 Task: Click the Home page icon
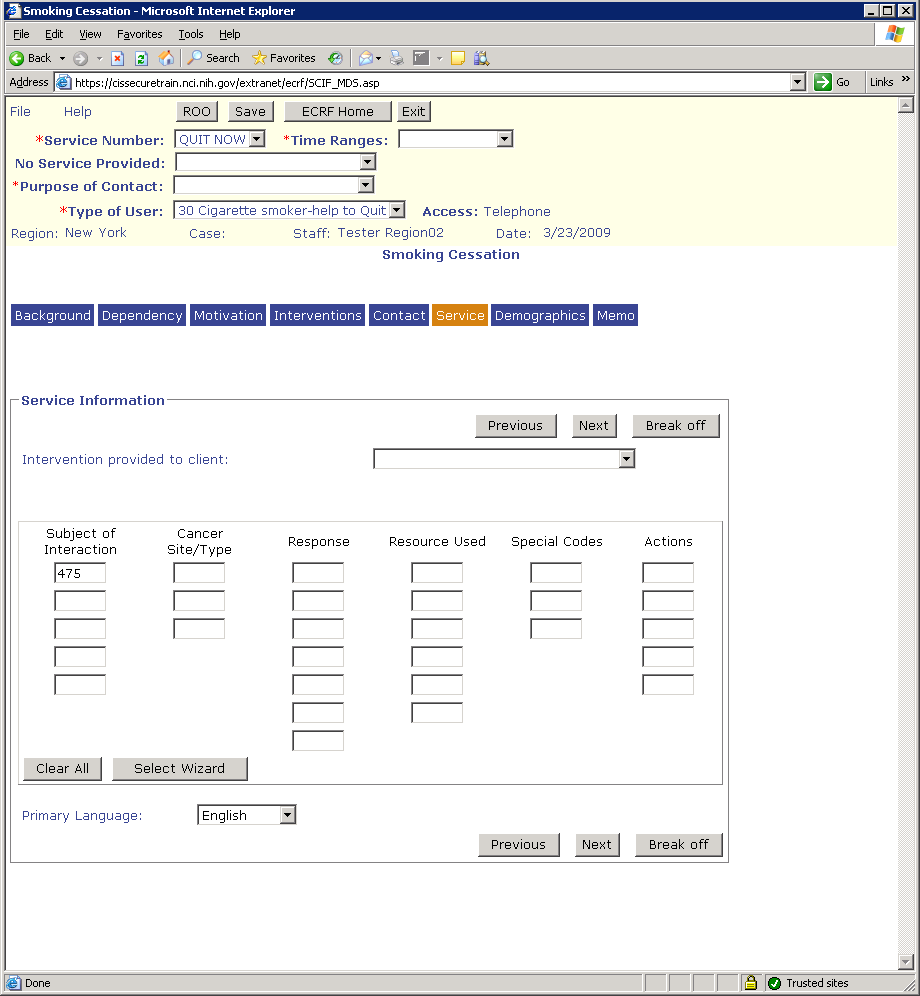(x=166, y=58)
